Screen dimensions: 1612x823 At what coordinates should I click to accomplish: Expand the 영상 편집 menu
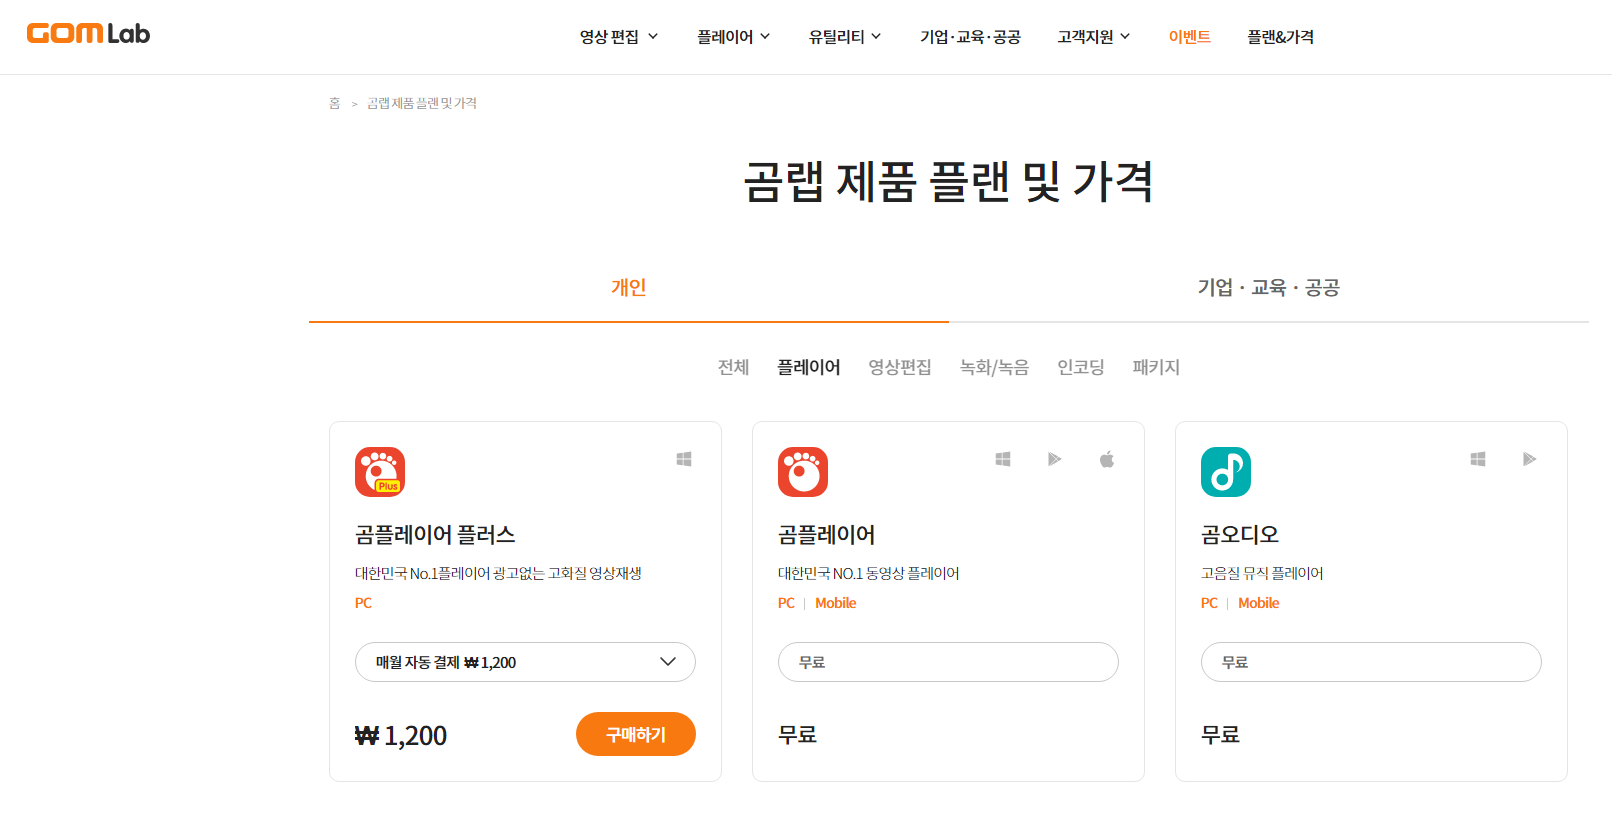(x=619, y=37)
